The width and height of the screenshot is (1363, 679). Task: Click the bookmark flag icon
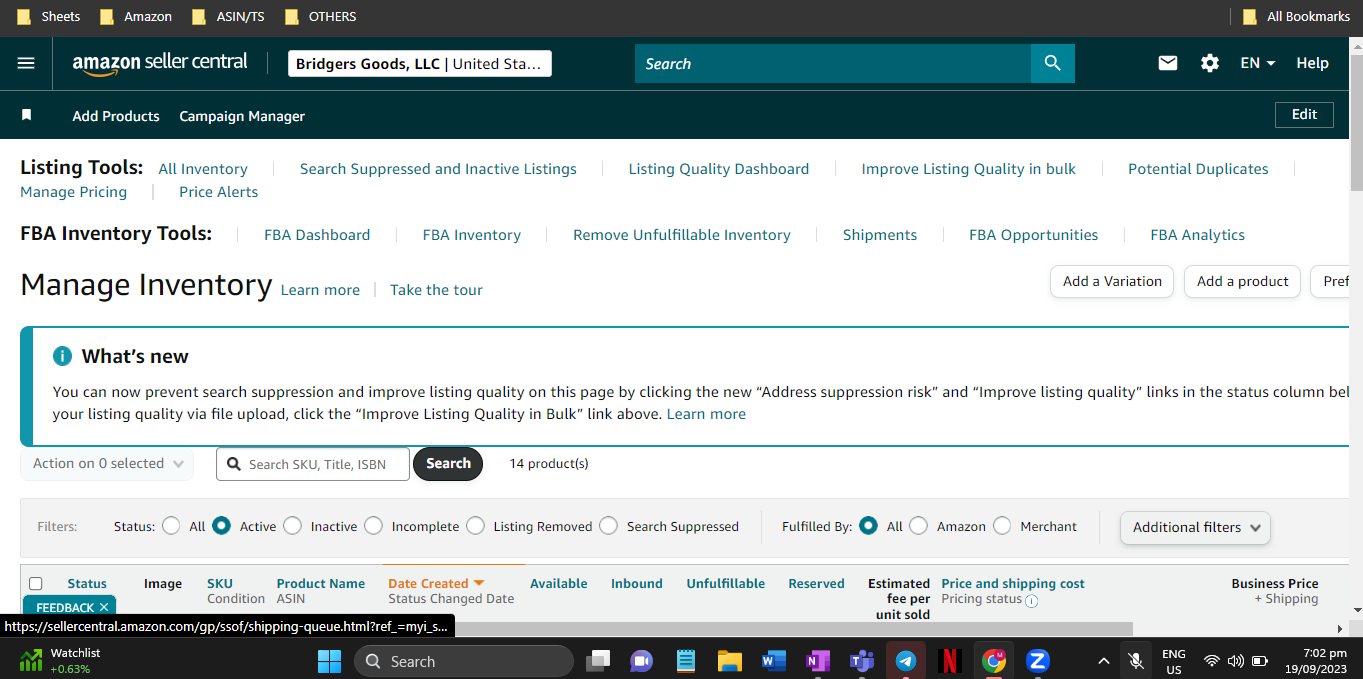pos(27,115)
